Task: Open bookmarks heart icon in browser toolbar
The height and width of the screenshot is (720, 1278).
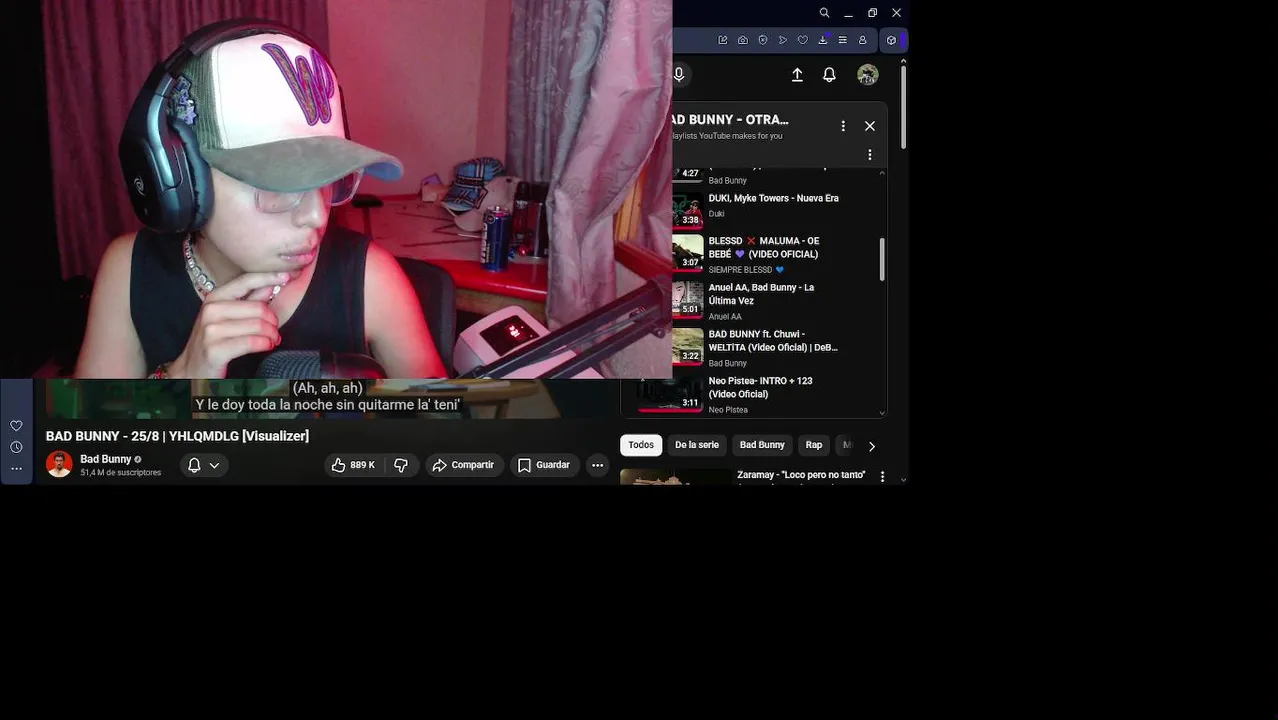Action: coord(802,40)
